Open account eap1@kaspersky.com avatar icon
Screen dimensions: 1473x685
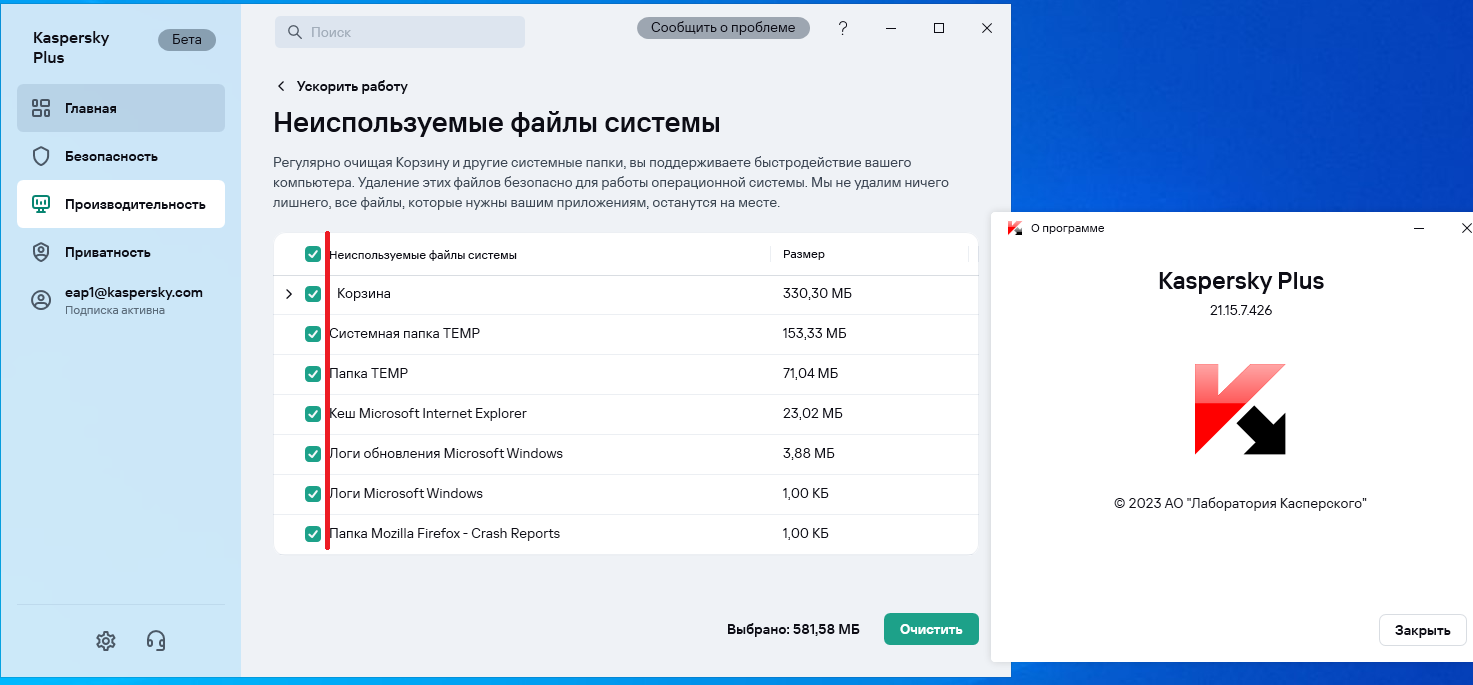tap(41, 300)
